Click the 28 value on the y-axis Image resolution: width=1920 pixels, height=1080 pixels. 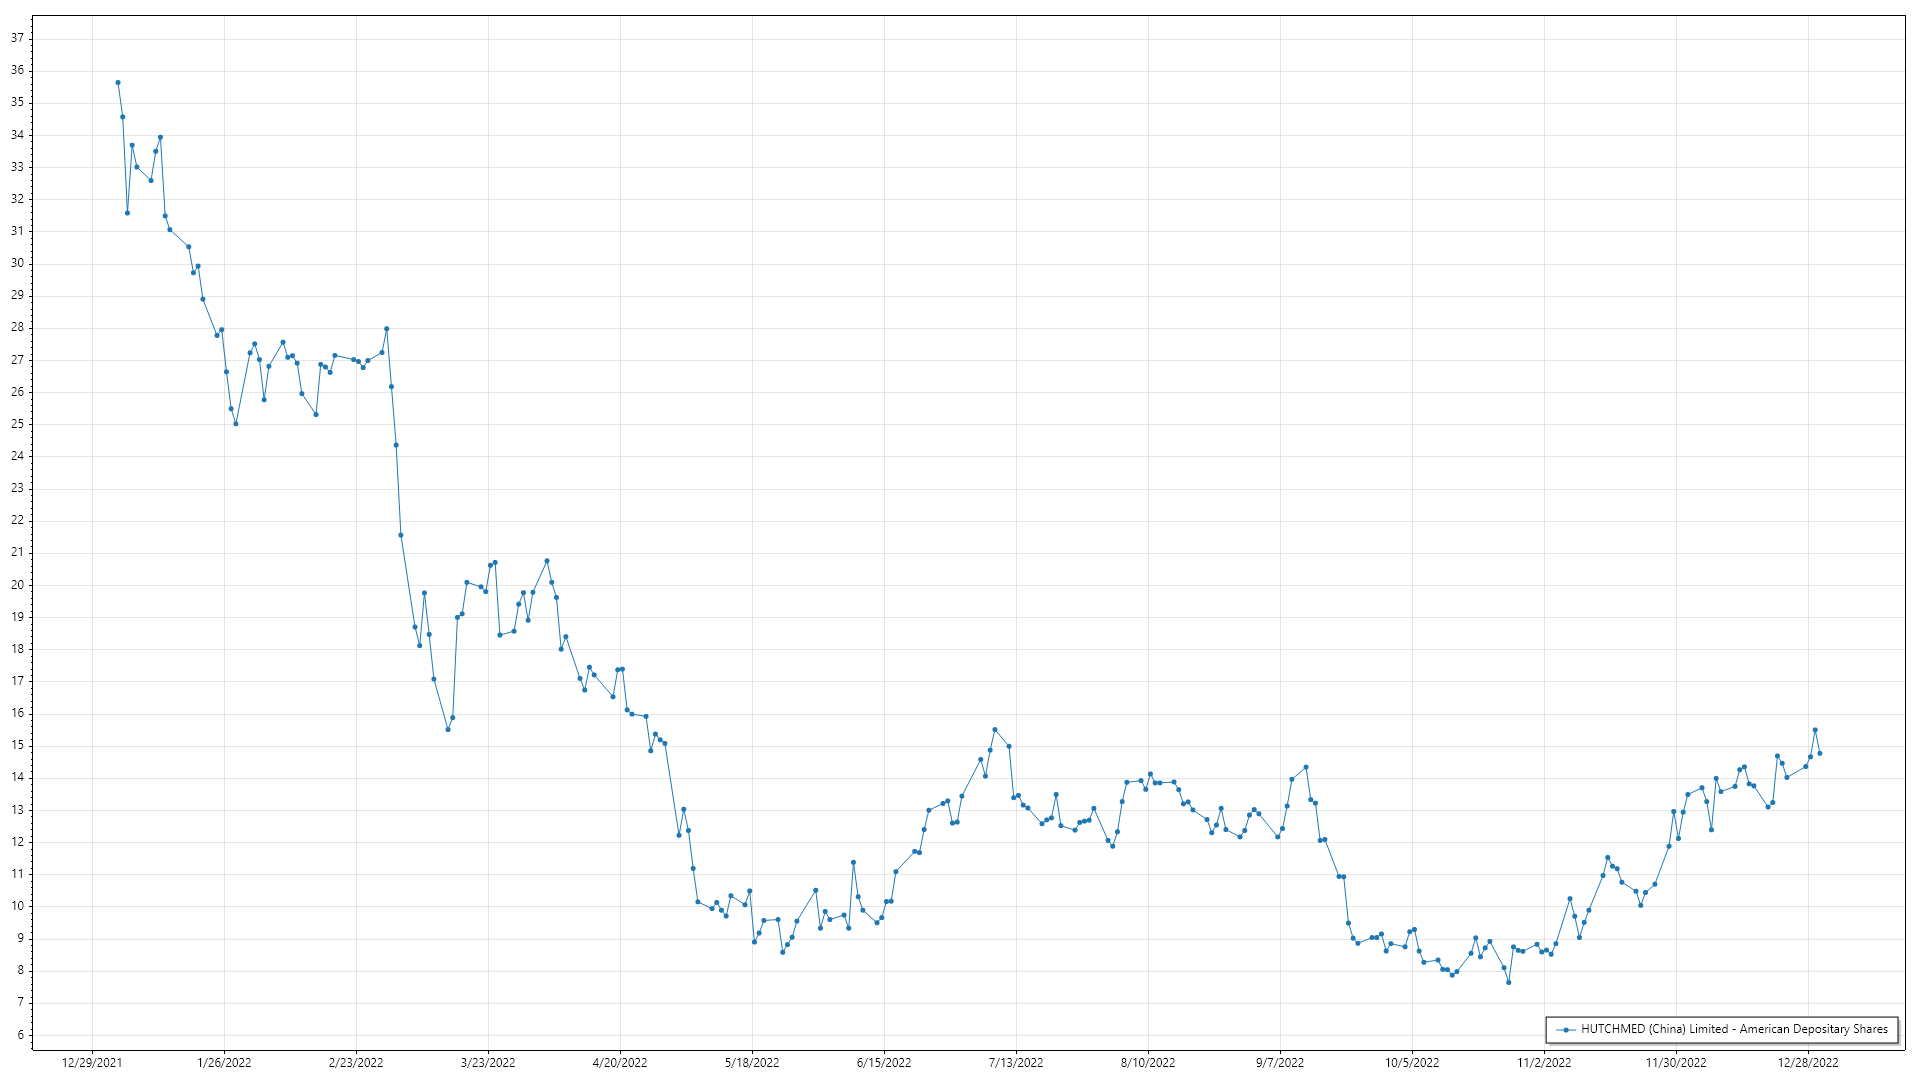click(x=18, y=328)
